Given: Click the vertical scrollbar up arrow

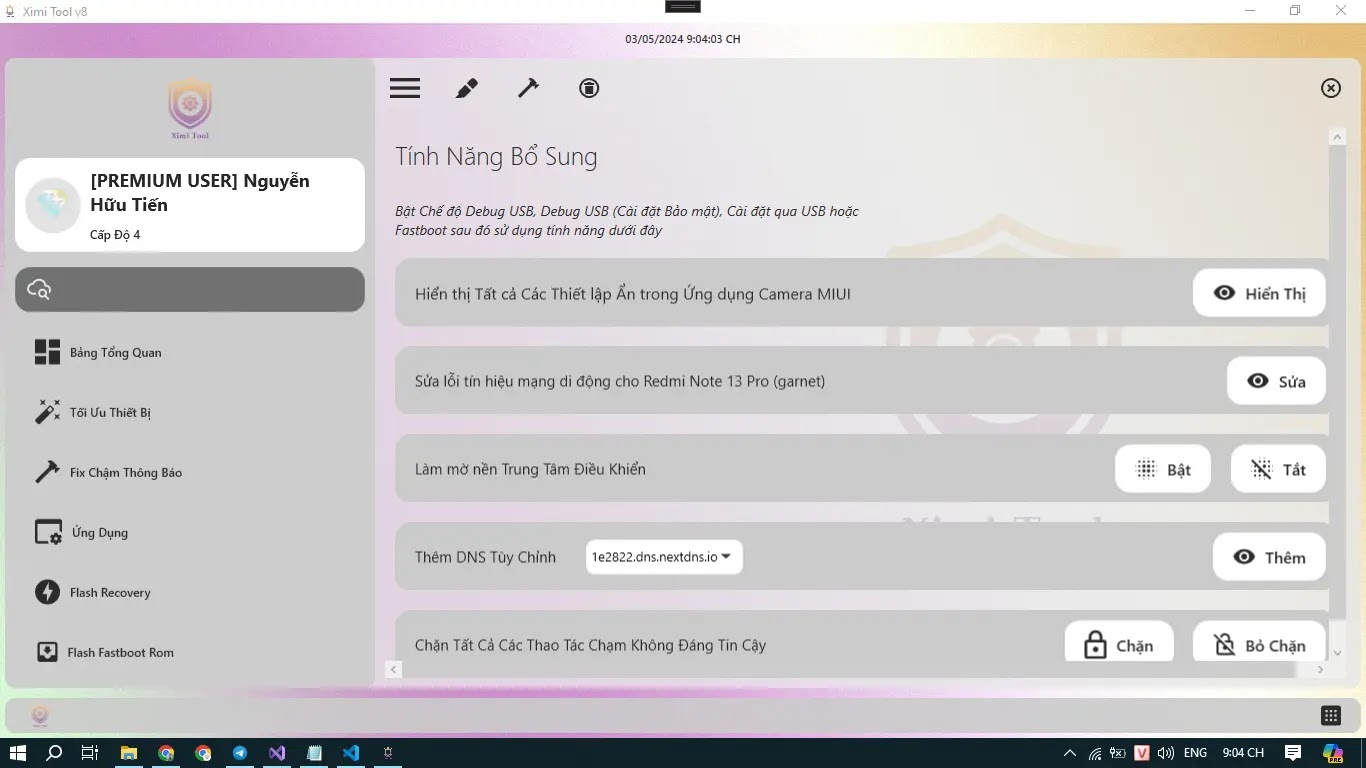Looking at the screenshot, I should click(1337, 137).
